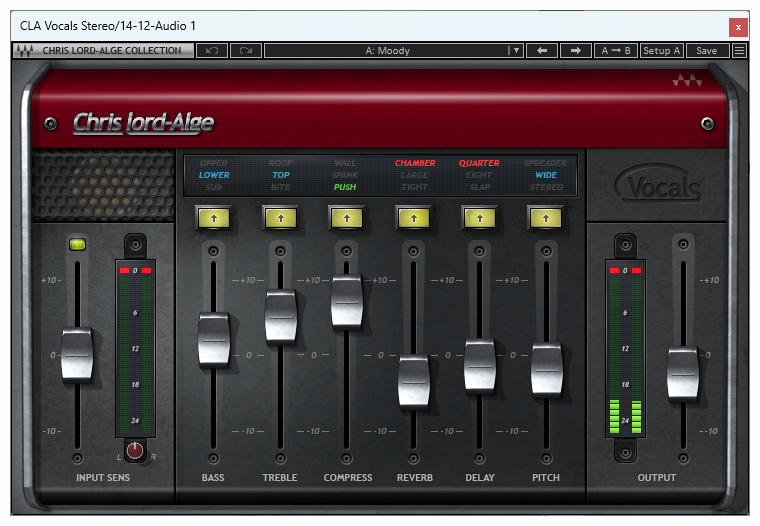Image resolution: width=760 pixels, height=526 pixels.
Task: Load next preset with right arrow
Action: [x=575, y=50]
